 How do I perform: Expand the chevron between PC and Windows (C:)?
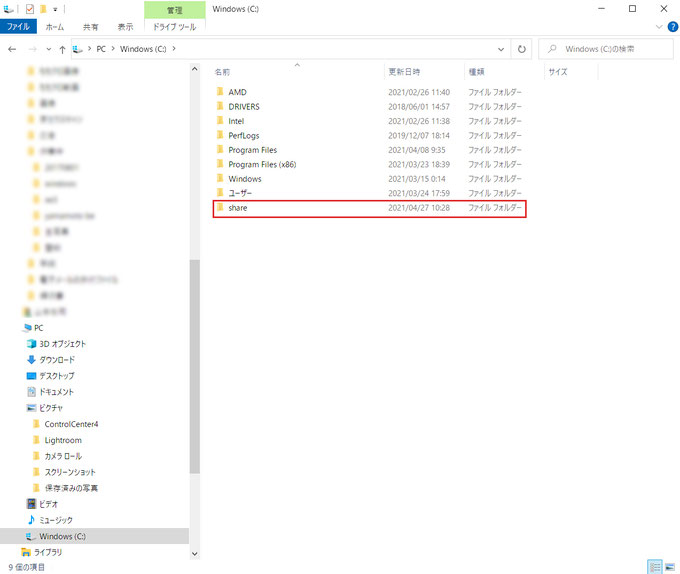pyautogui.click(x=113, y=49)
